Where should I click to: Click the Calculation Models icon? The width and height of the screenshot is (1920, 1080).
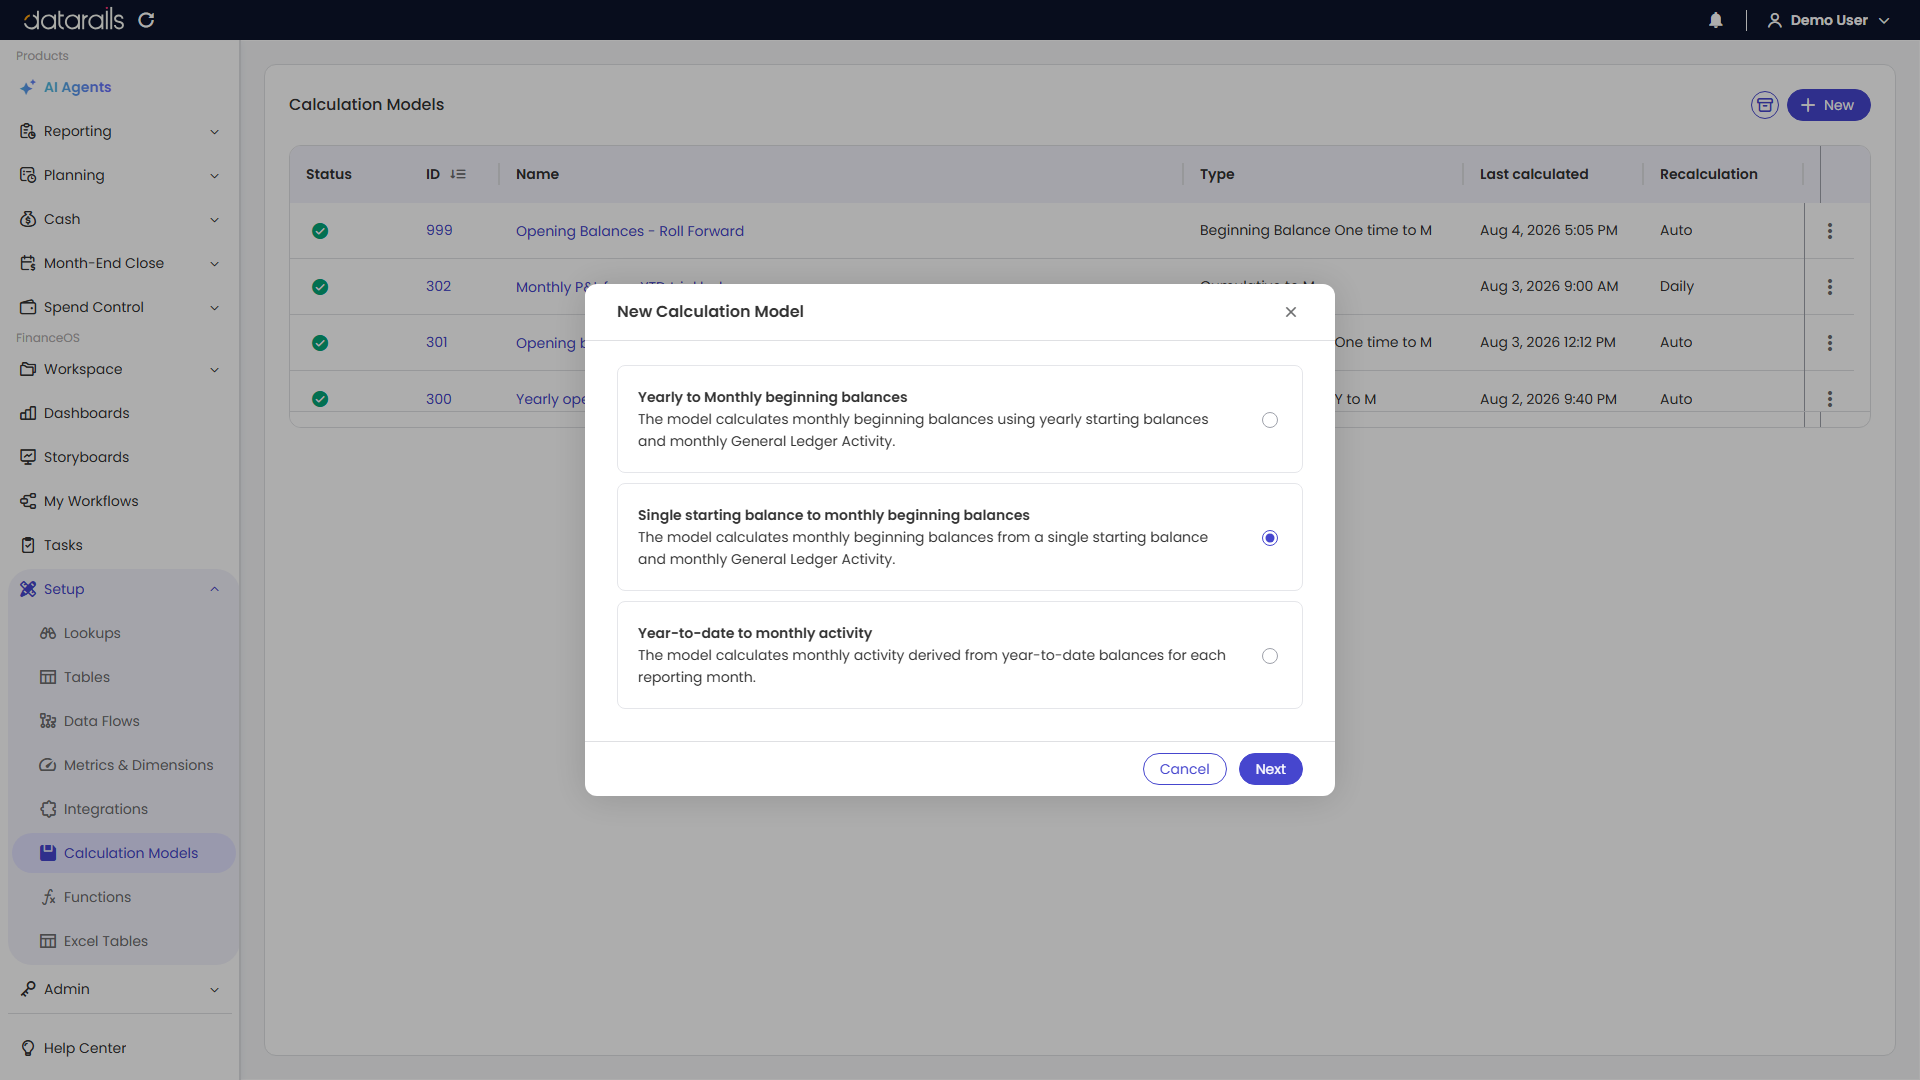point(48,853)
